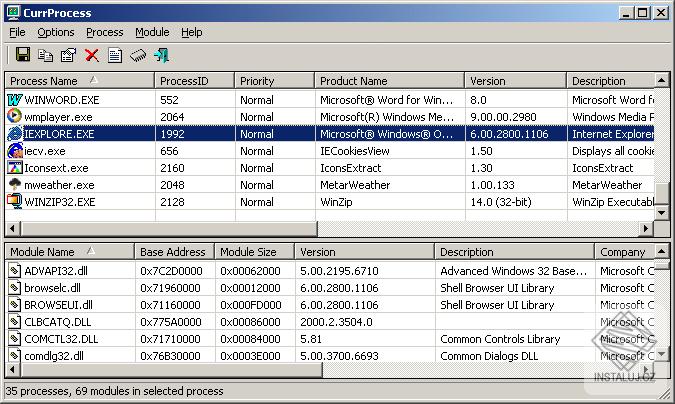Viewport: 675px width, 404px height.
Task: Select the wmplayer.exe process row
Action: (x=330, y=117)
